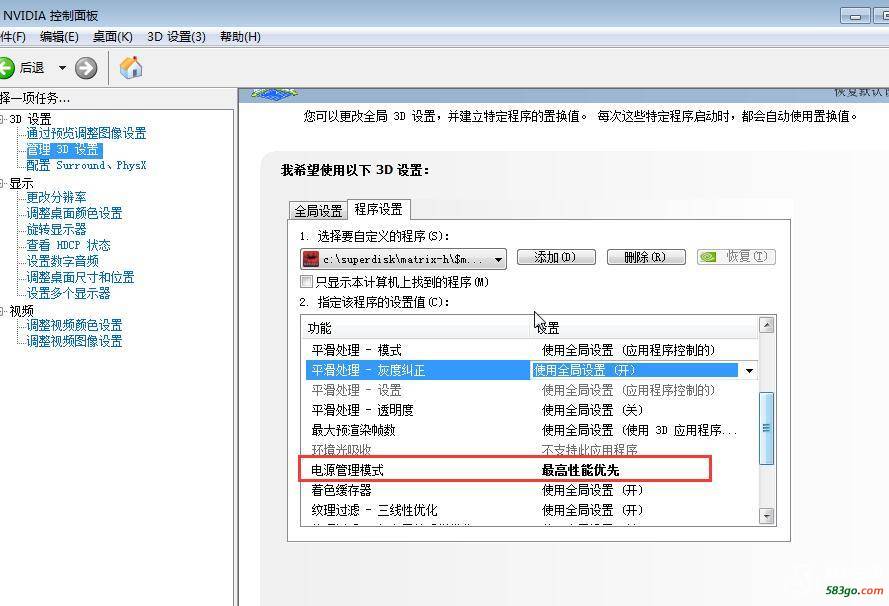This screenshot has width=889, height=606.
Task: Click the 后退 back button label
Action: [32, 68]
